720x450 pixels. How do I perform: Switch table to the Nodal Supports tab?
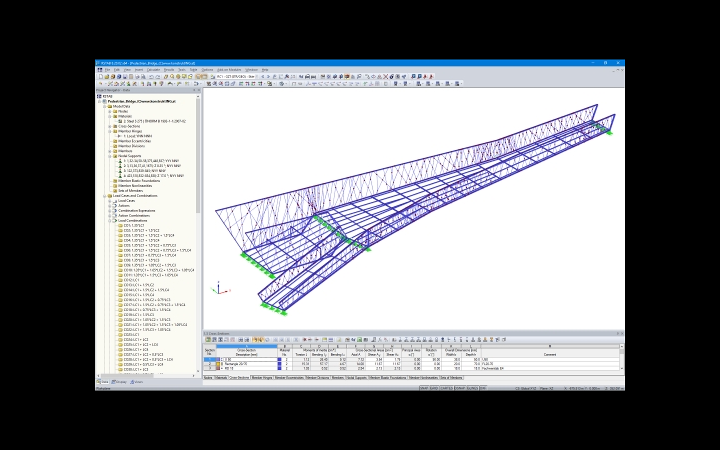[x=356, y=377]
